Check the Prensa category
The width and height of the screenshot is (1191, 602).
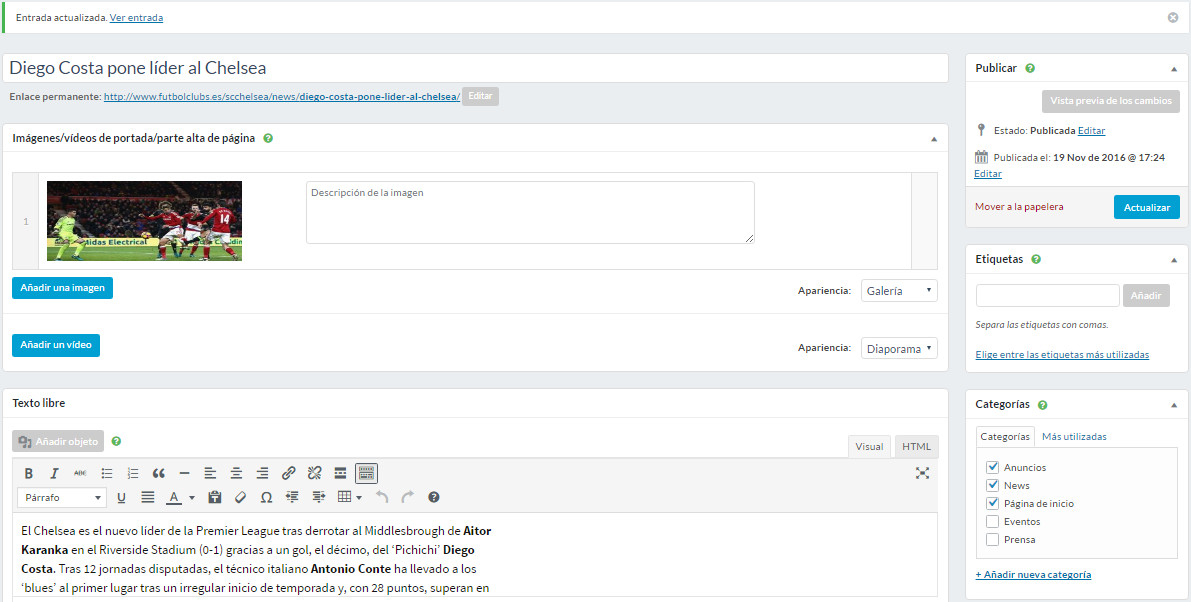pyautogui.click(x=992, y=540)
